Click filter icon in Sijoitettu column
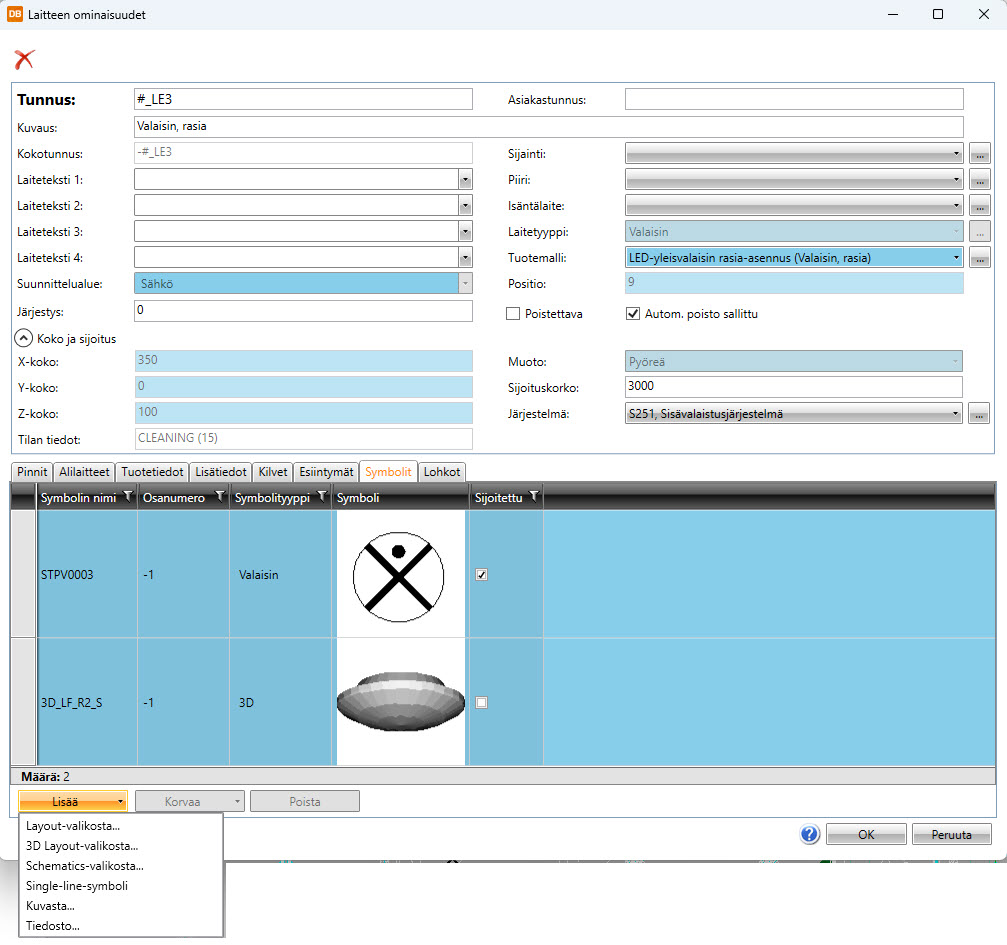The width and height of the screenshot is (1007, 945). click(x=533, y=497)
